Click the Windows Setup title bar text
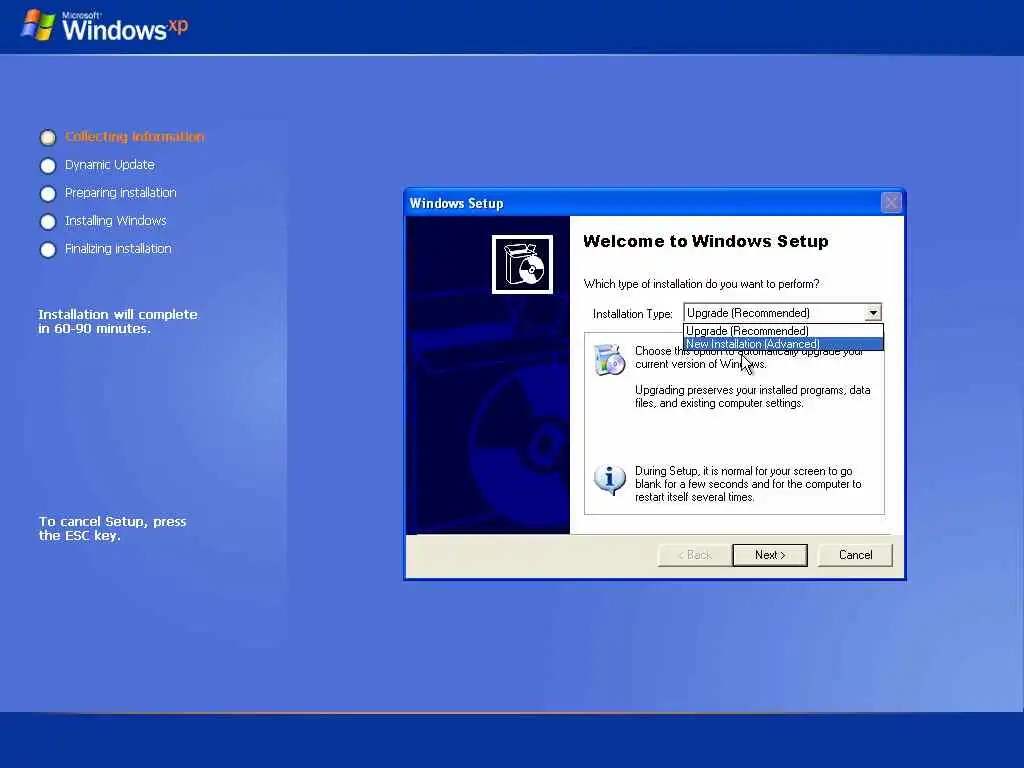 456,203
